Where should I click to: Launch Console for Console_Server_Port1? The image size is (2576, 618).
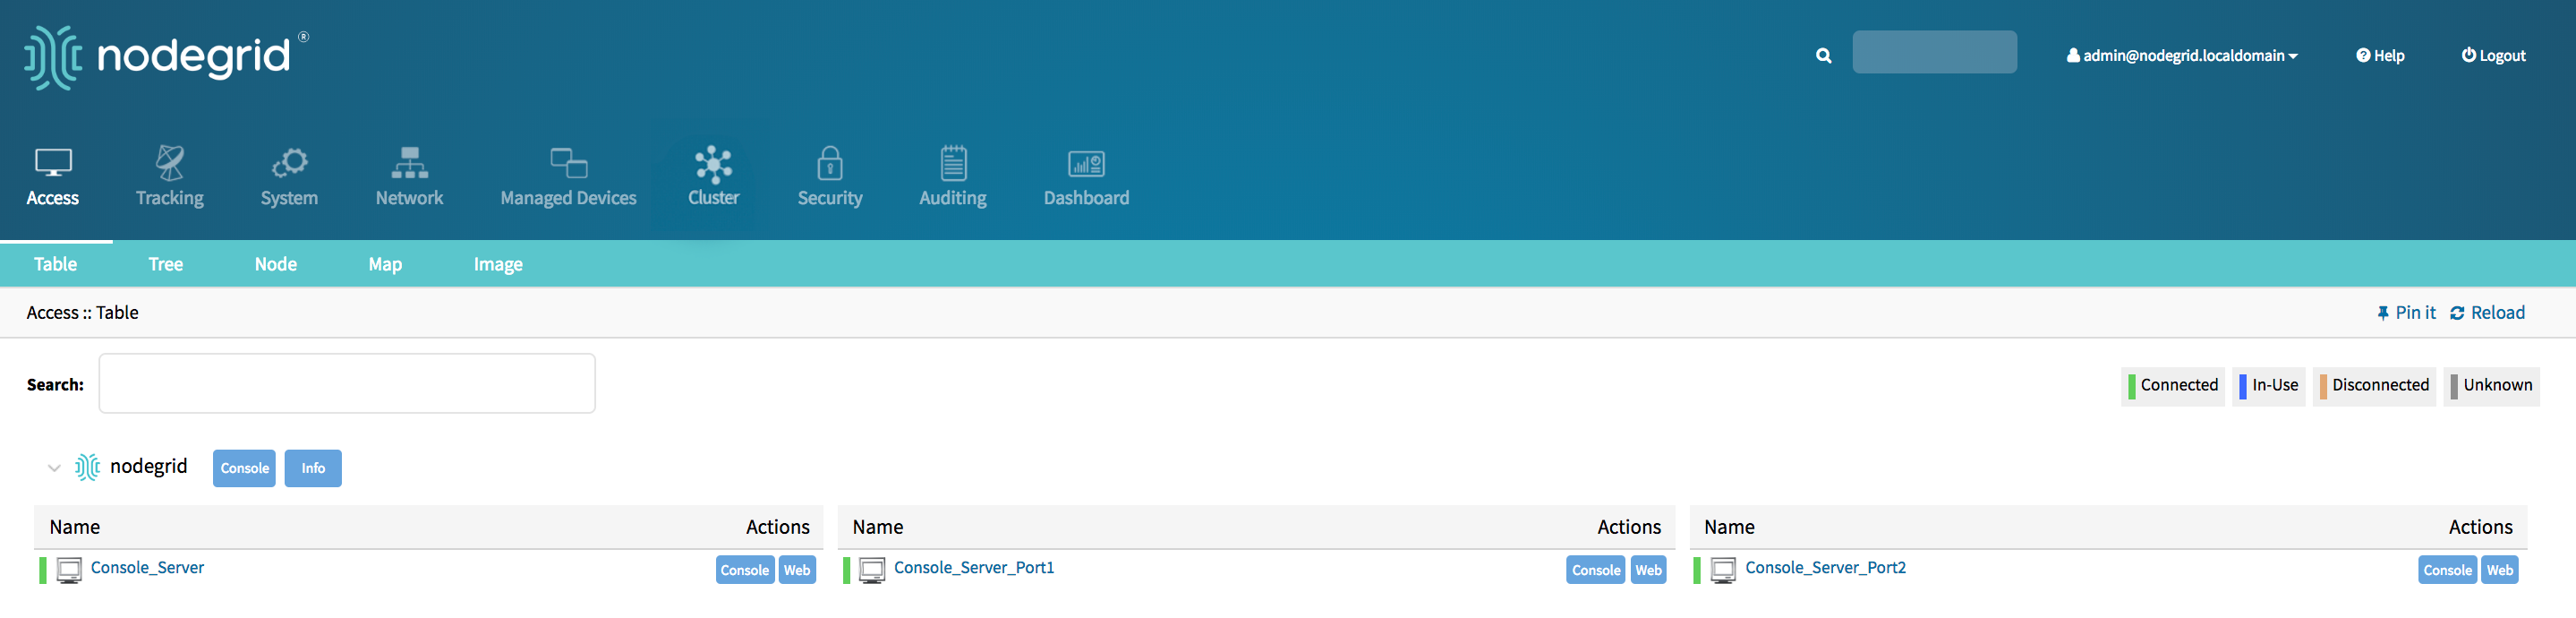(x=1596, y=570)
